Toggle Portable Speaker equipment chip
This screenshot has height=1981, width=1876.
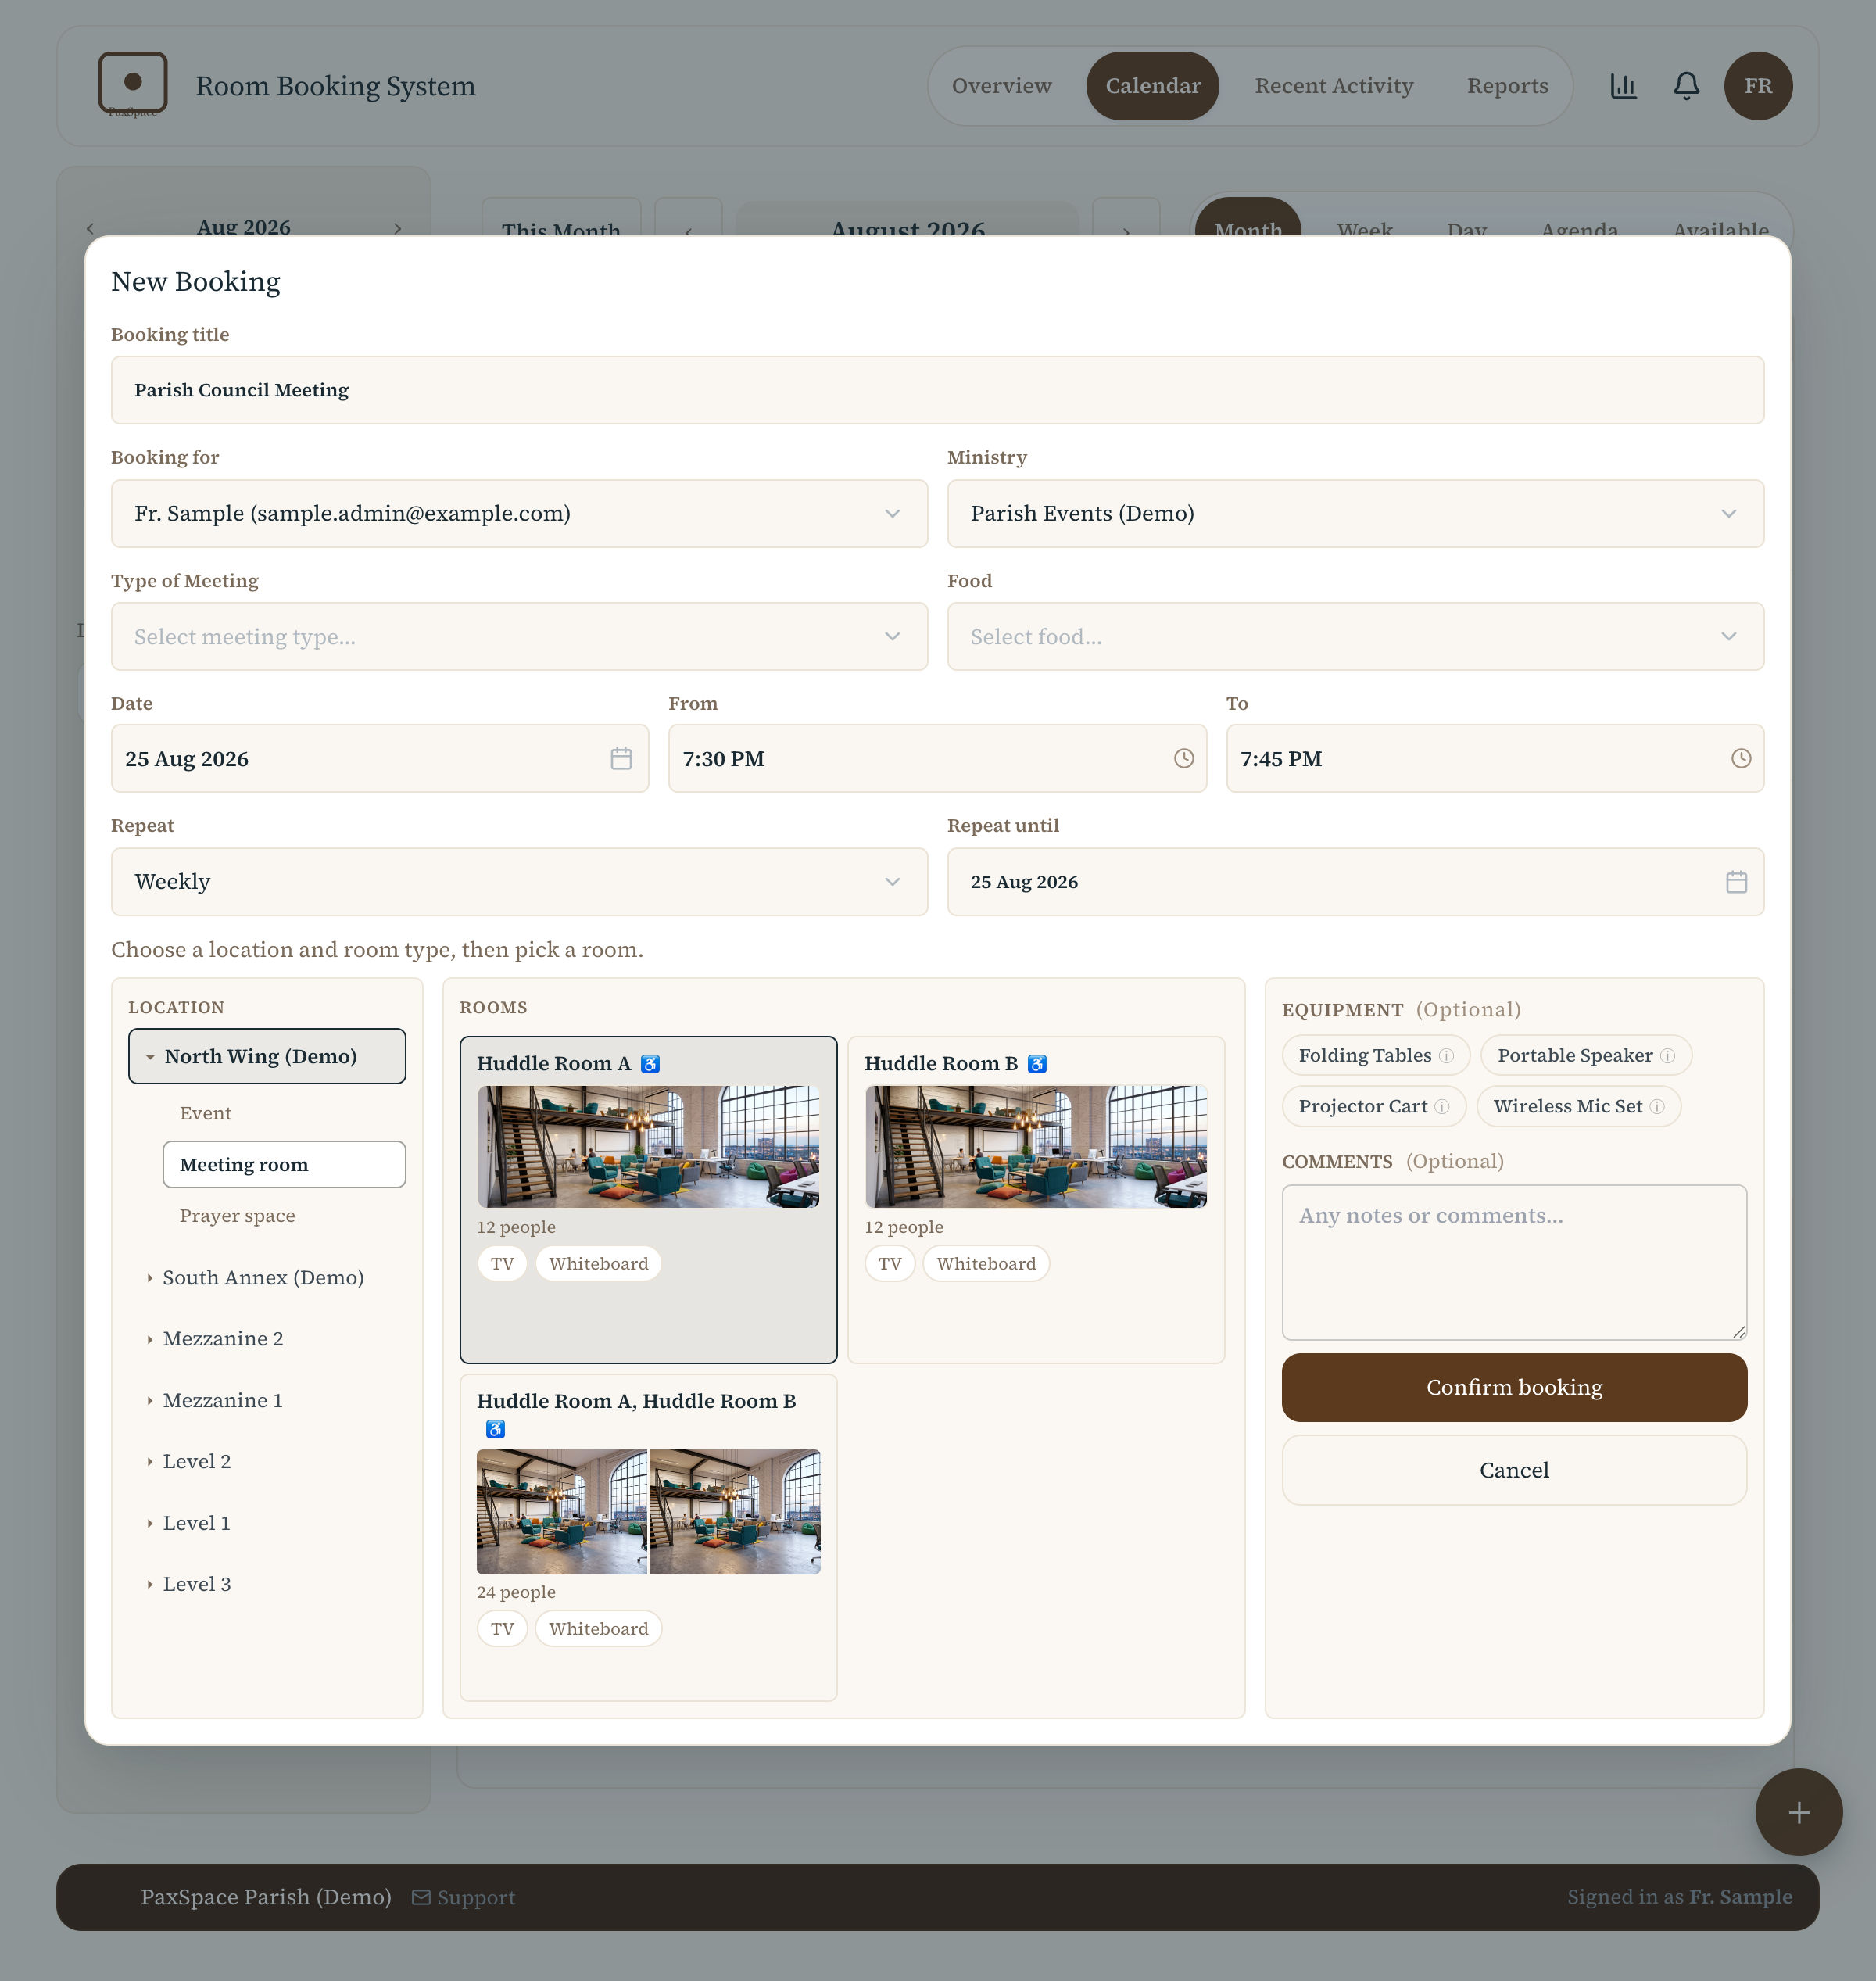pyautogui.click(x=1585, y=1055)
